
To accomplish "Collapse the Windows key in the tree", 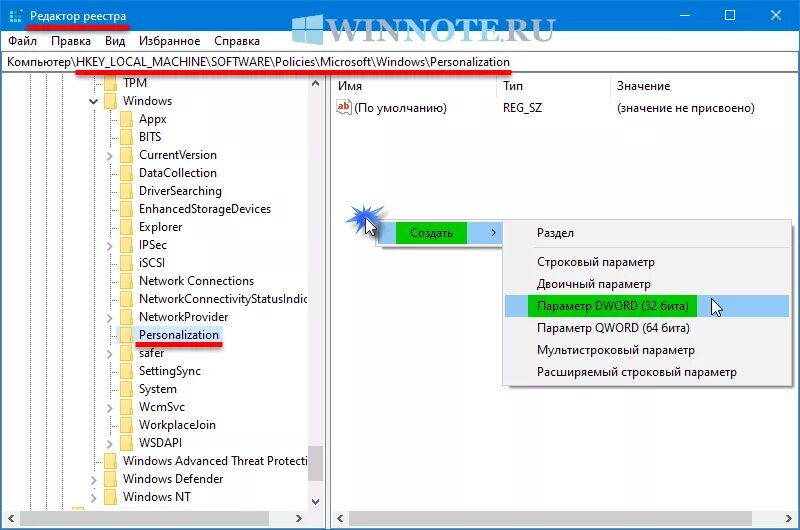I will point(93,102).
